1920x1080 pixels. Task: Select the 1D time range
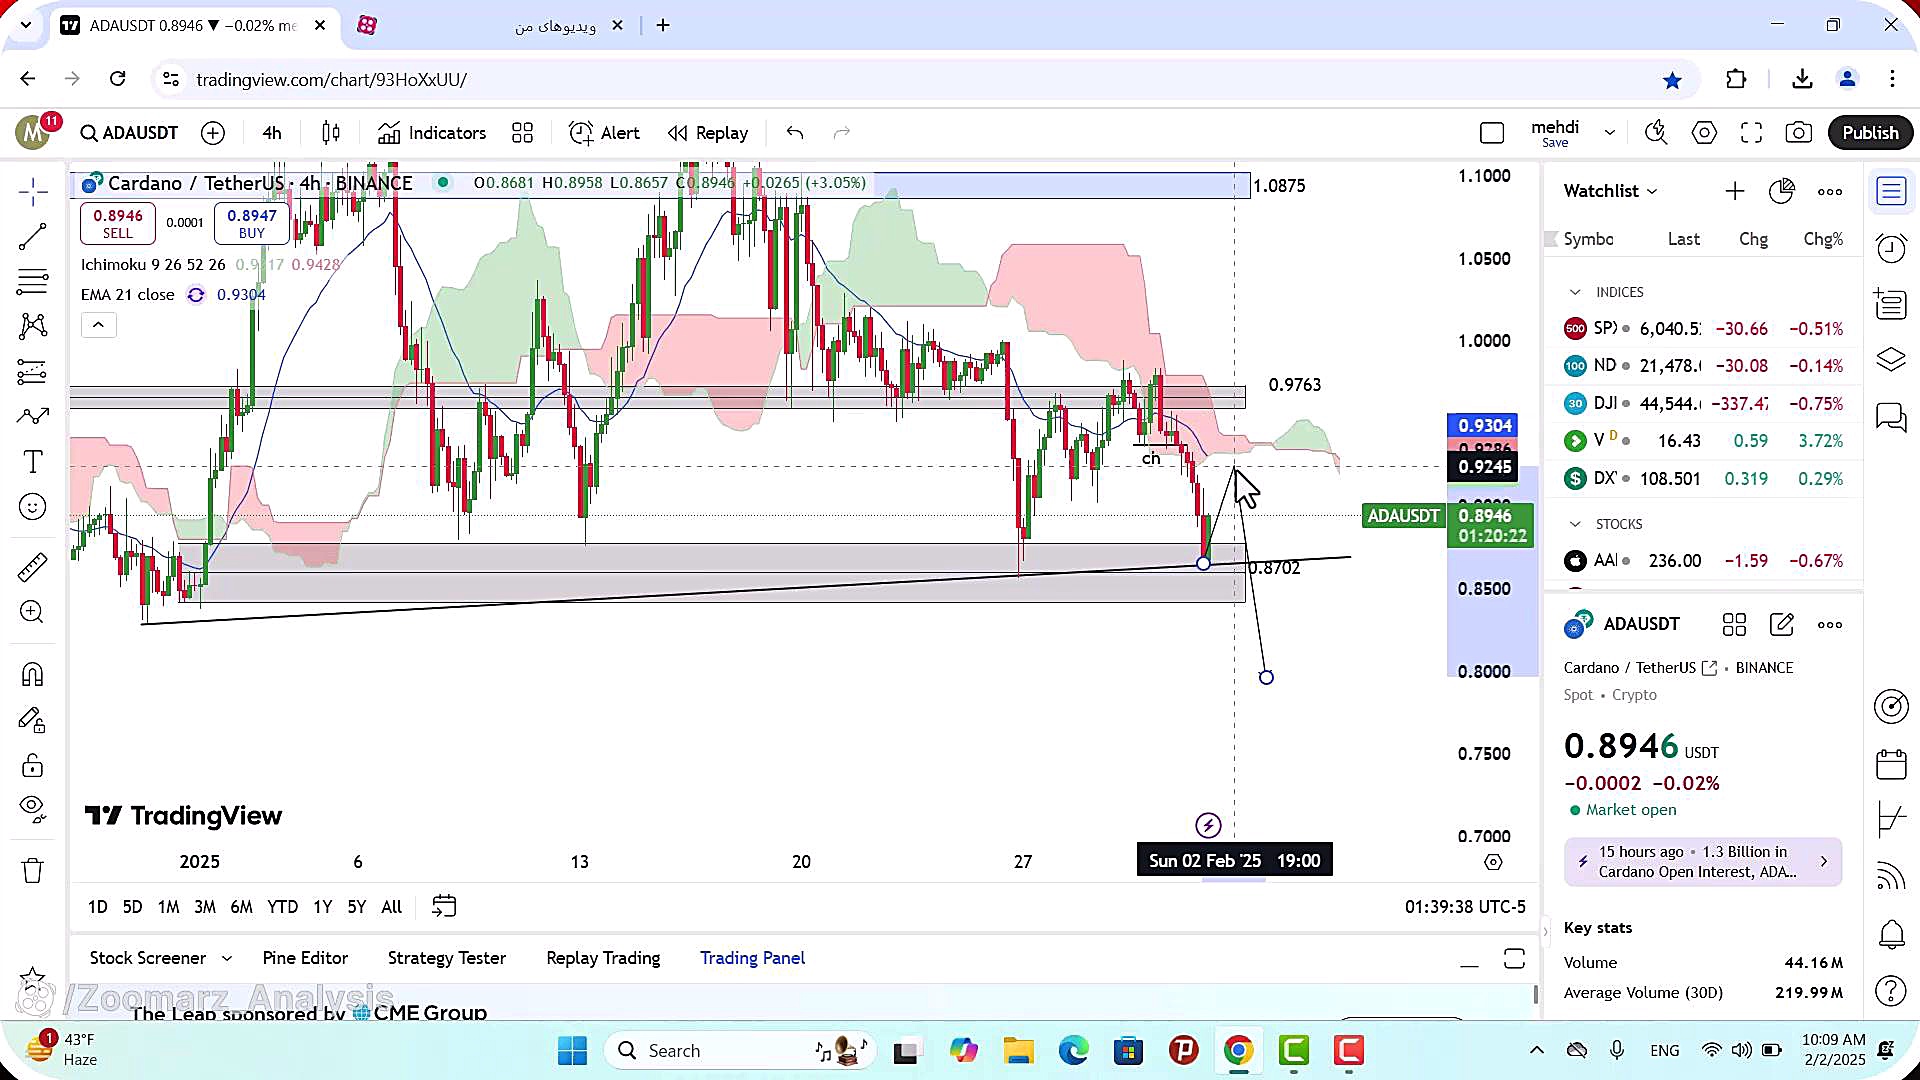click(97, 907)
